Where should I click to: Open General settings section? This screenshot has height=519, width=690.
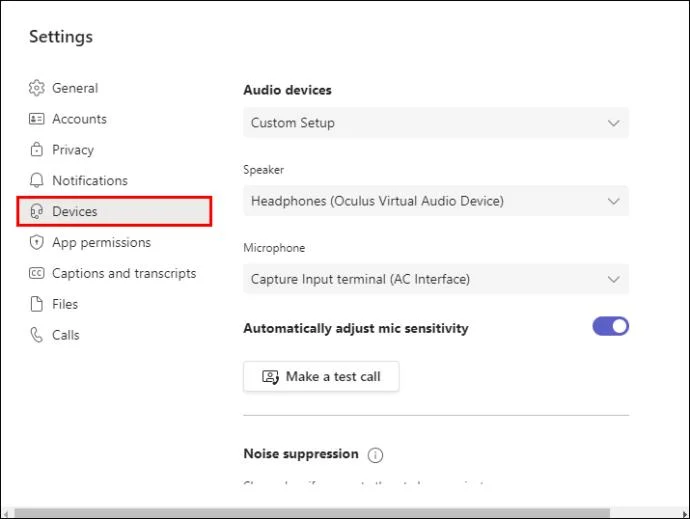click(x=75, y=88)
